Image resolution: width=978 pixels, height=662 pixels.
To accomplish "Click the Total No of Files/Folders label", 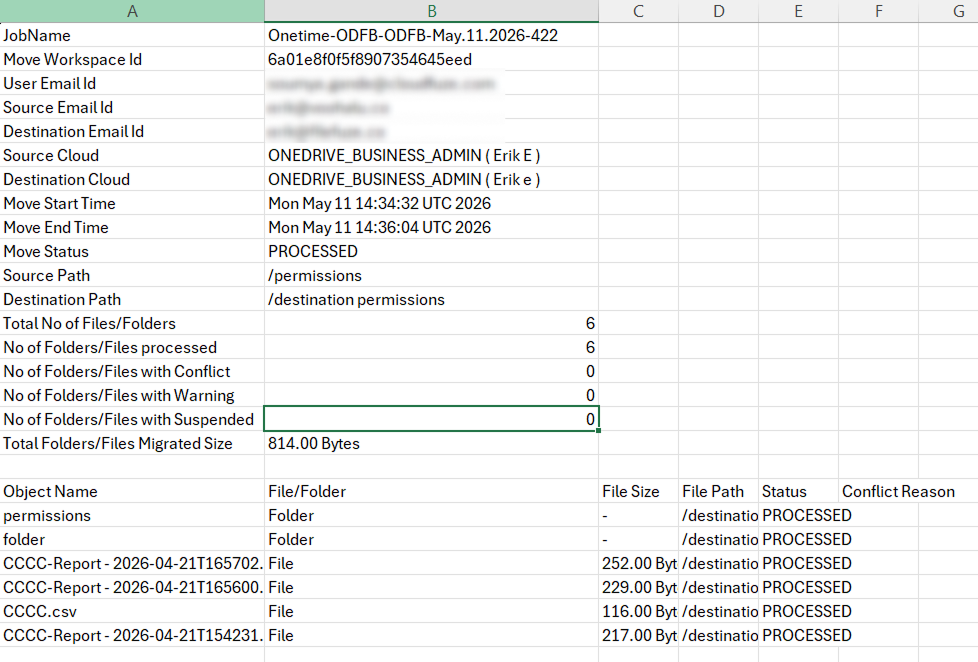I will click(x=89, y=323).
